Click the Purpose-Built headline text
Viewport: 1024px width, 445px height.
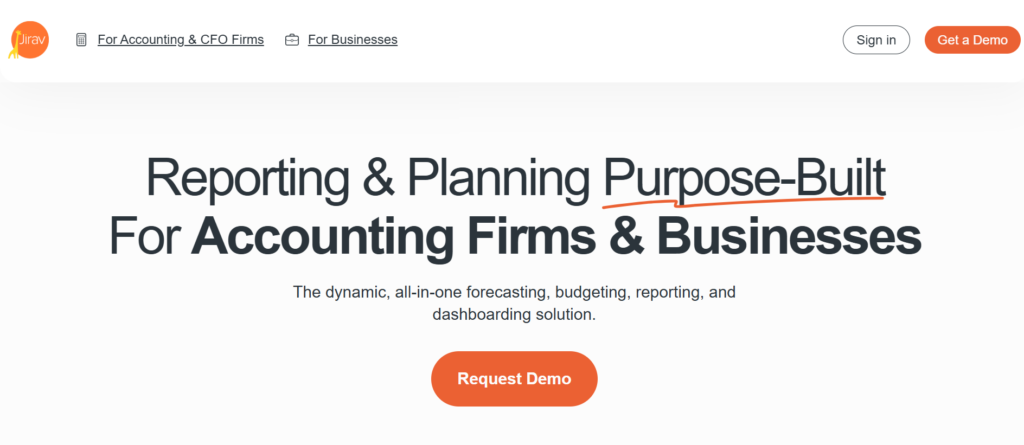(x=744, y=179)
